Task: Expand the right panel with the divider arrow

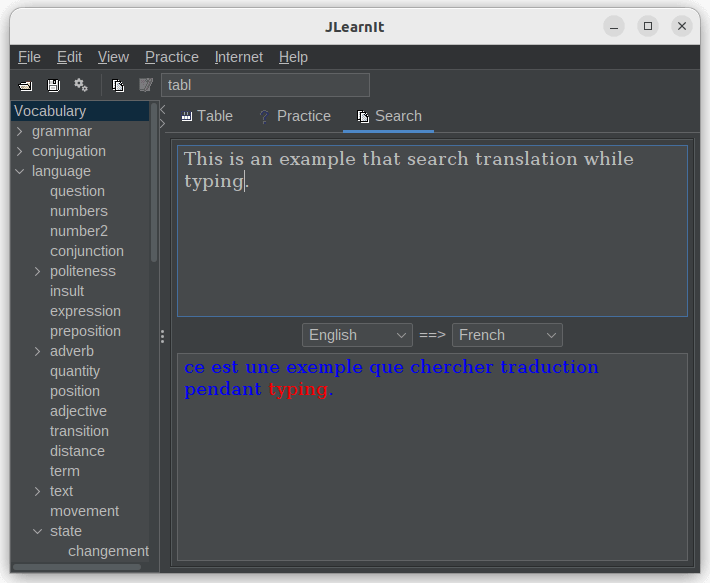Action: click(x=163, y=124)
